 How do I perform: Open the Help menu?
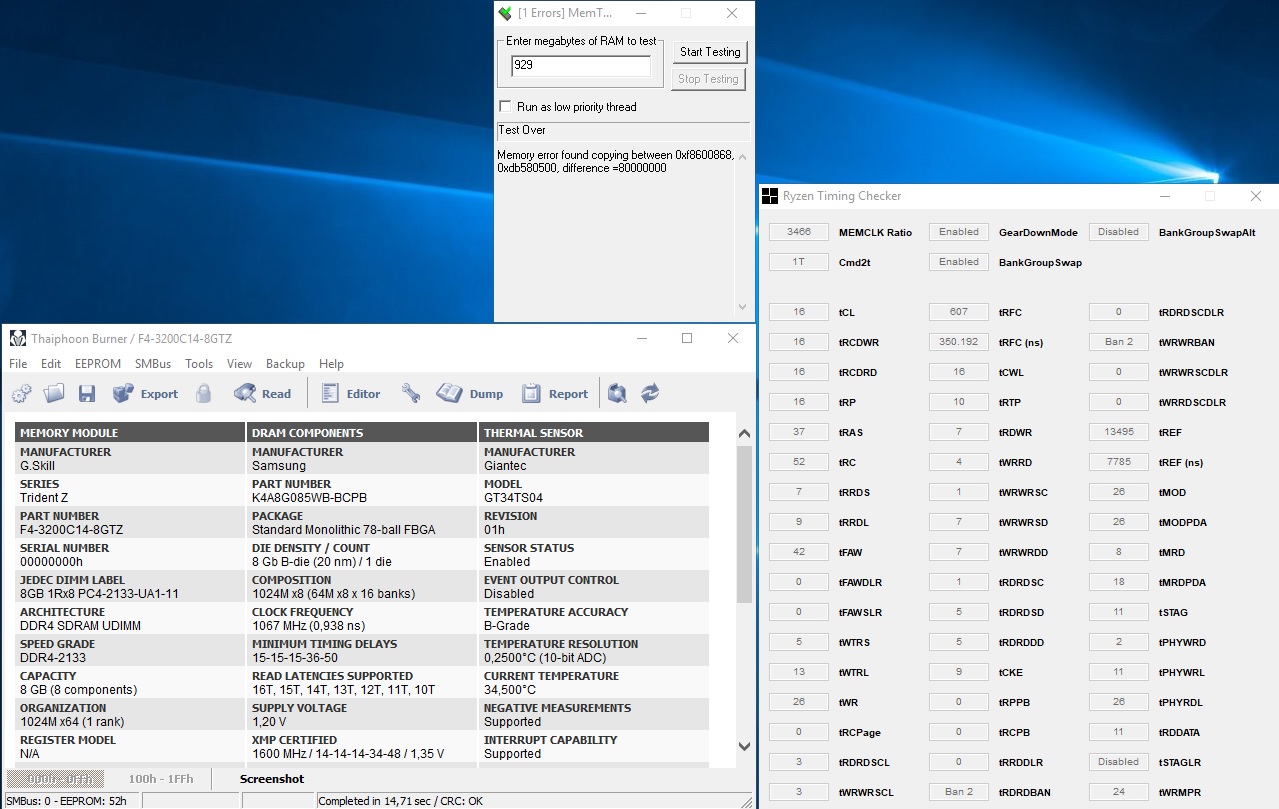(x=331, y=364)
